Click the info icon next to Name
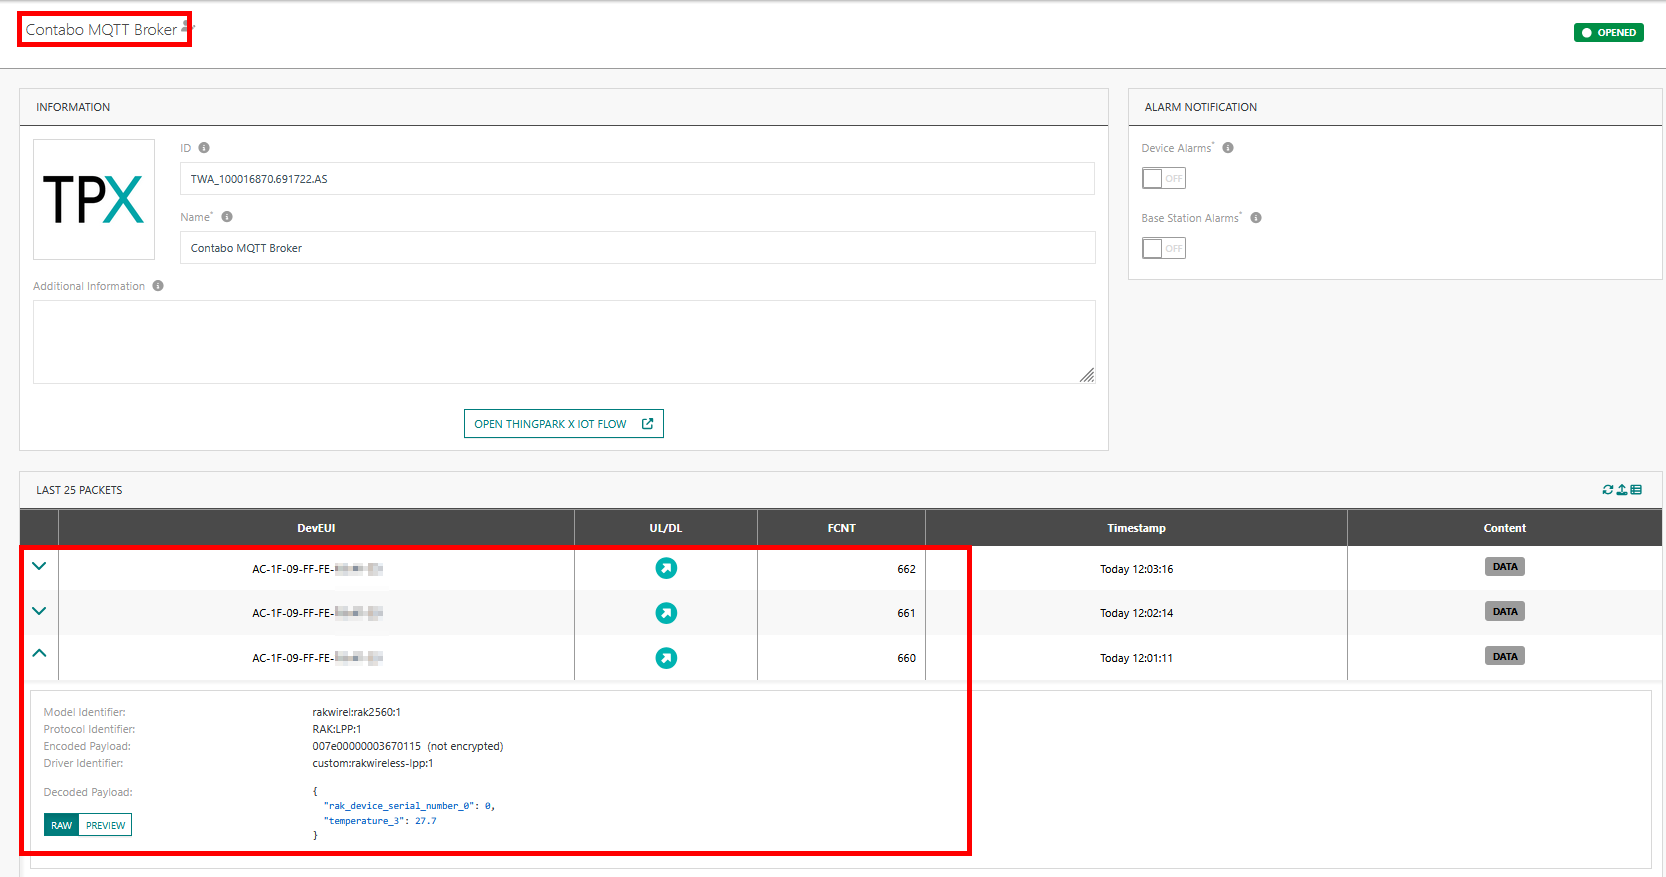 pyautogui.click(x=227, y=217)
